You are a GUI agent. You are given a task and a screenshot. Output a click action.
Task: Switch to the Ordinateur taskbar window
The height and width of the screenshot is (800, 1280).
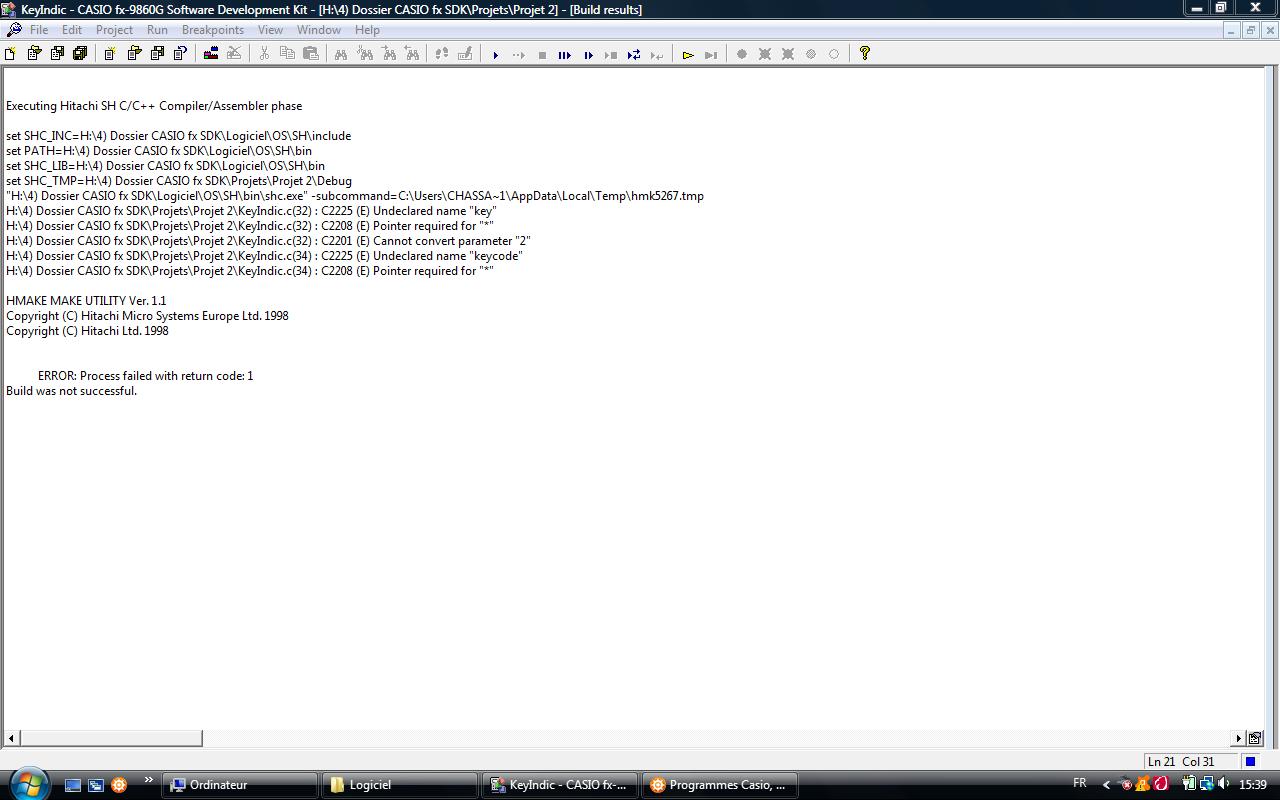[x=239, y=785]
